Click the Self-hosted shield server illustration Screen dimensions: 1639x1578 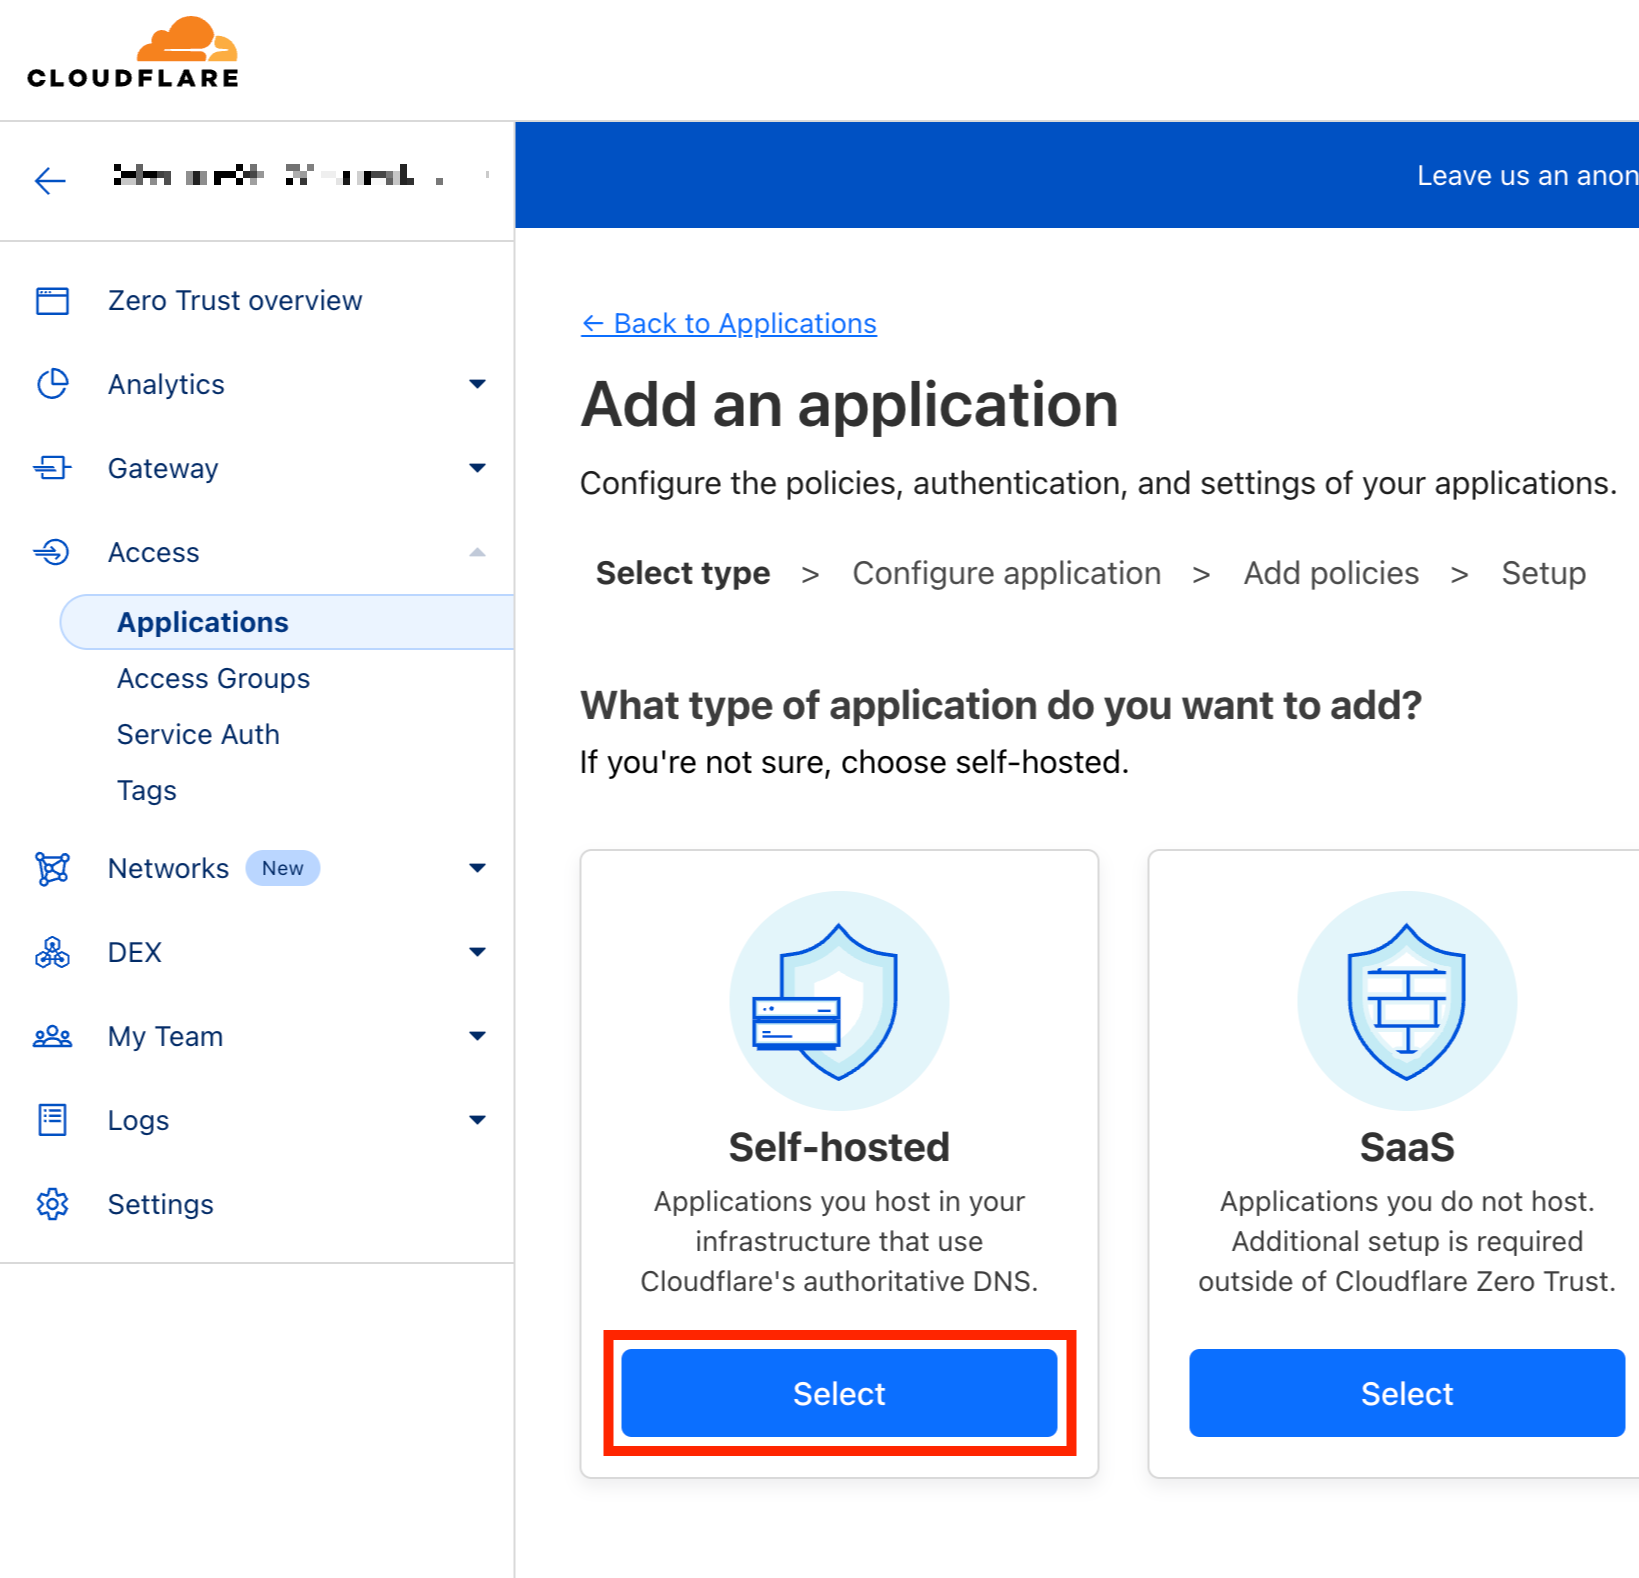(x=839, y=1000)
